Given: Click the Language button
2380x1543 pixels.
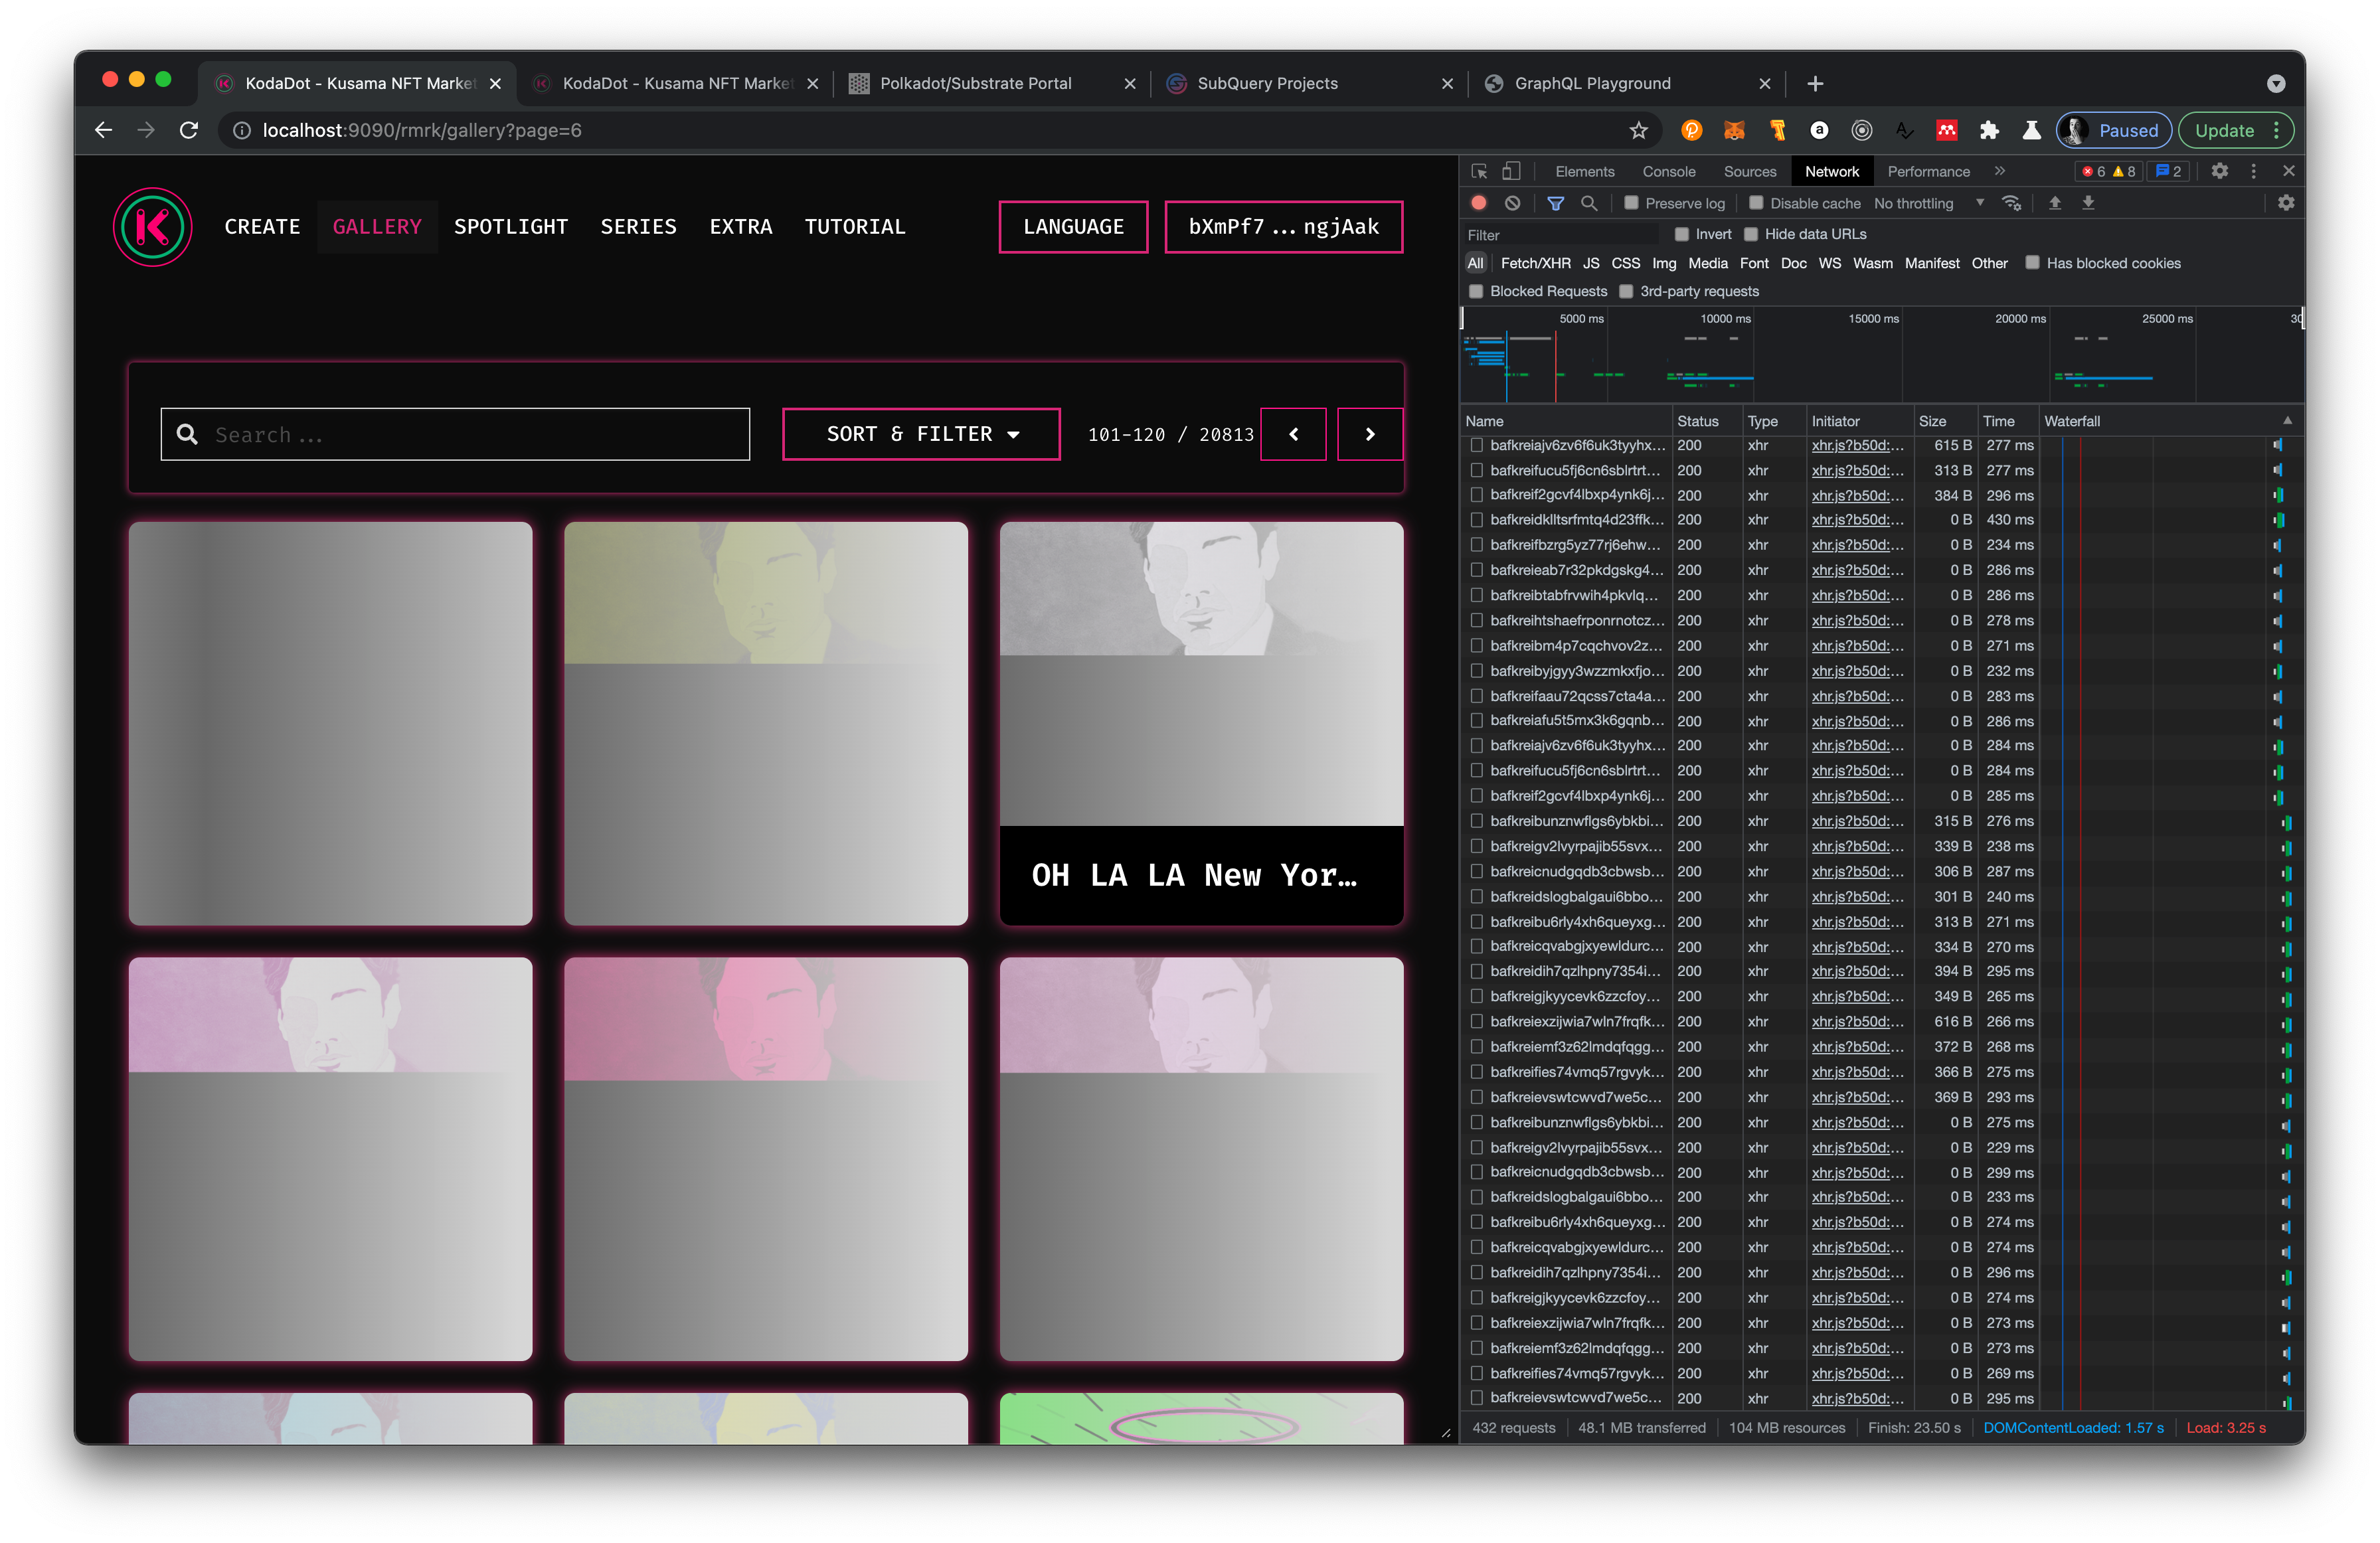Looking at the screenshot, I should [1072, 227].
